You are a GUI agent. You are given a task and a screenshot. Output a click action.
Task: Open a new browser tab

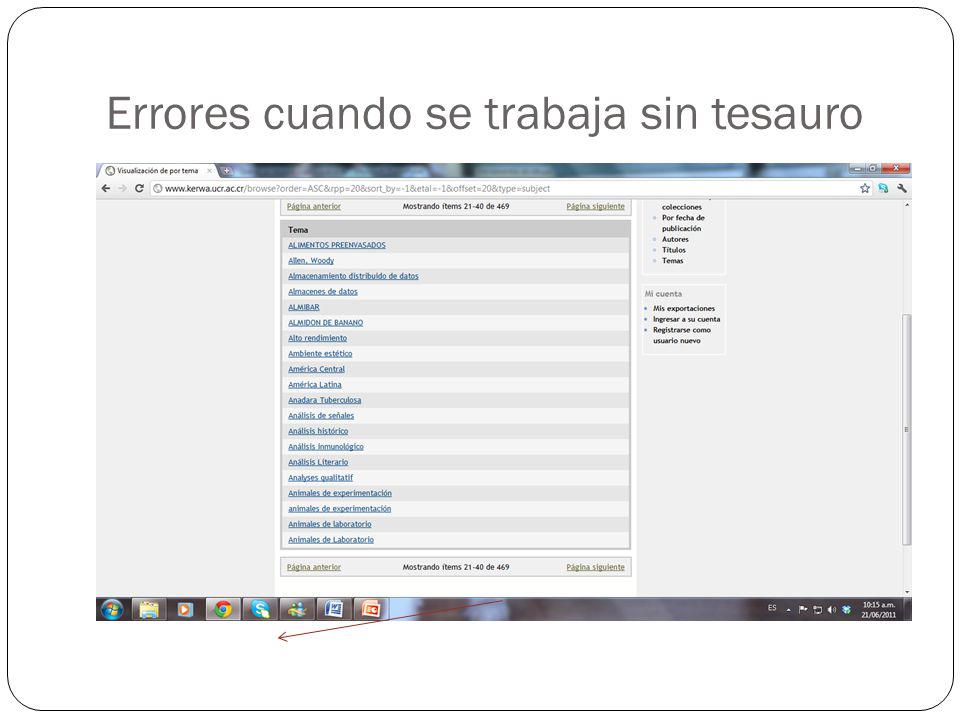click(x=226, y=171)
